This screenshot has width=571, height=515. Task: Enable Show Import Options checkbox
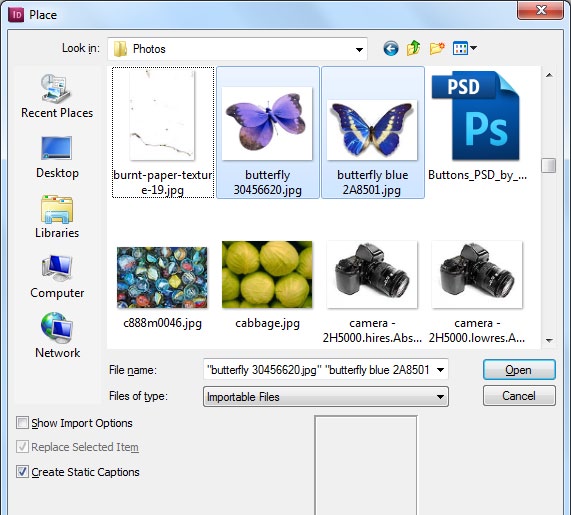[22, 423]
